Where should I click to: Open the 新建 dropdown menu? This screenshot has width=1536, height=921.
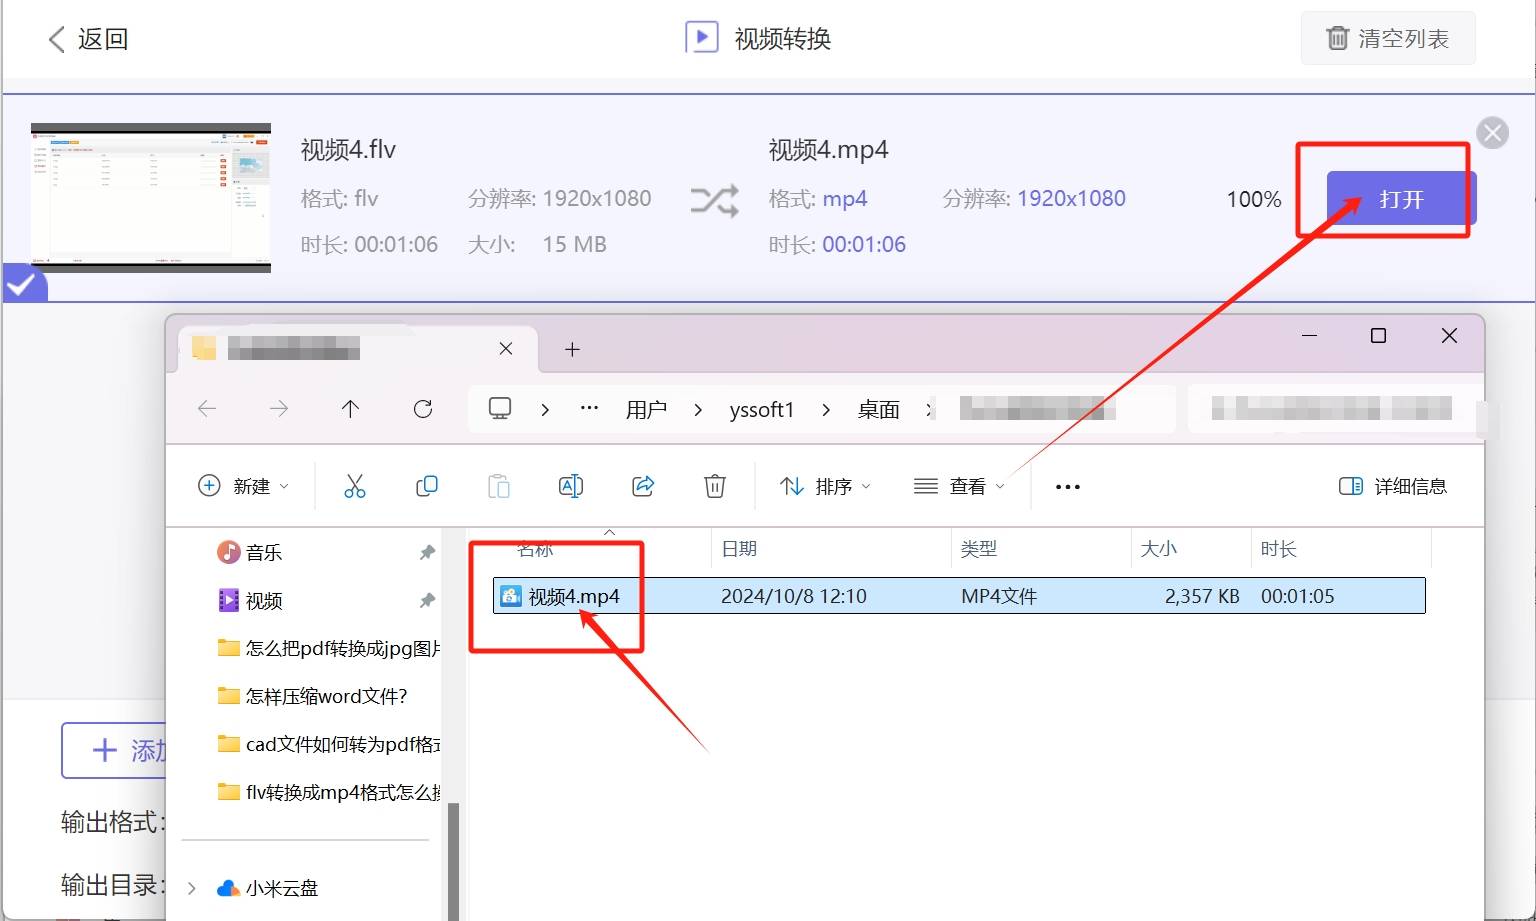pyautogui.click(x=243, y=486)
